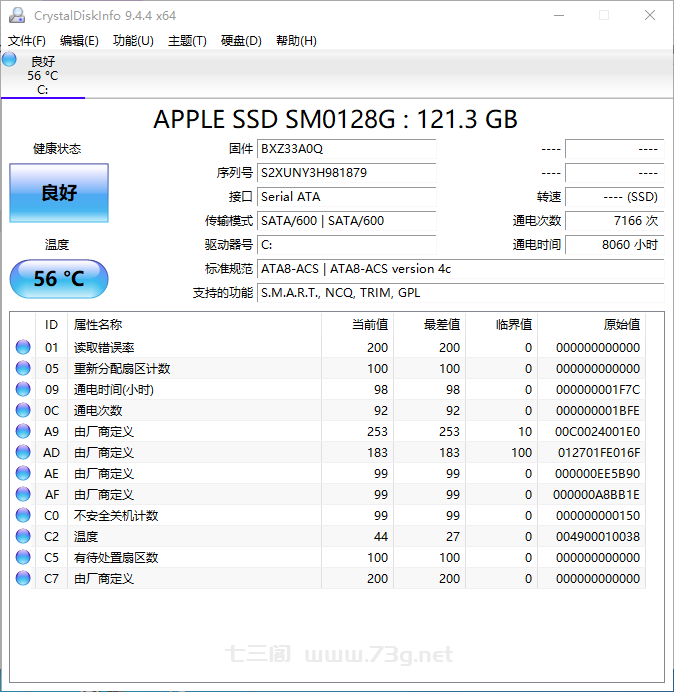Image resolution: width=674 pixels, height=692 pixels.
Task: Click the status orb for attribute C7
Action: click(x=23, y=579)
